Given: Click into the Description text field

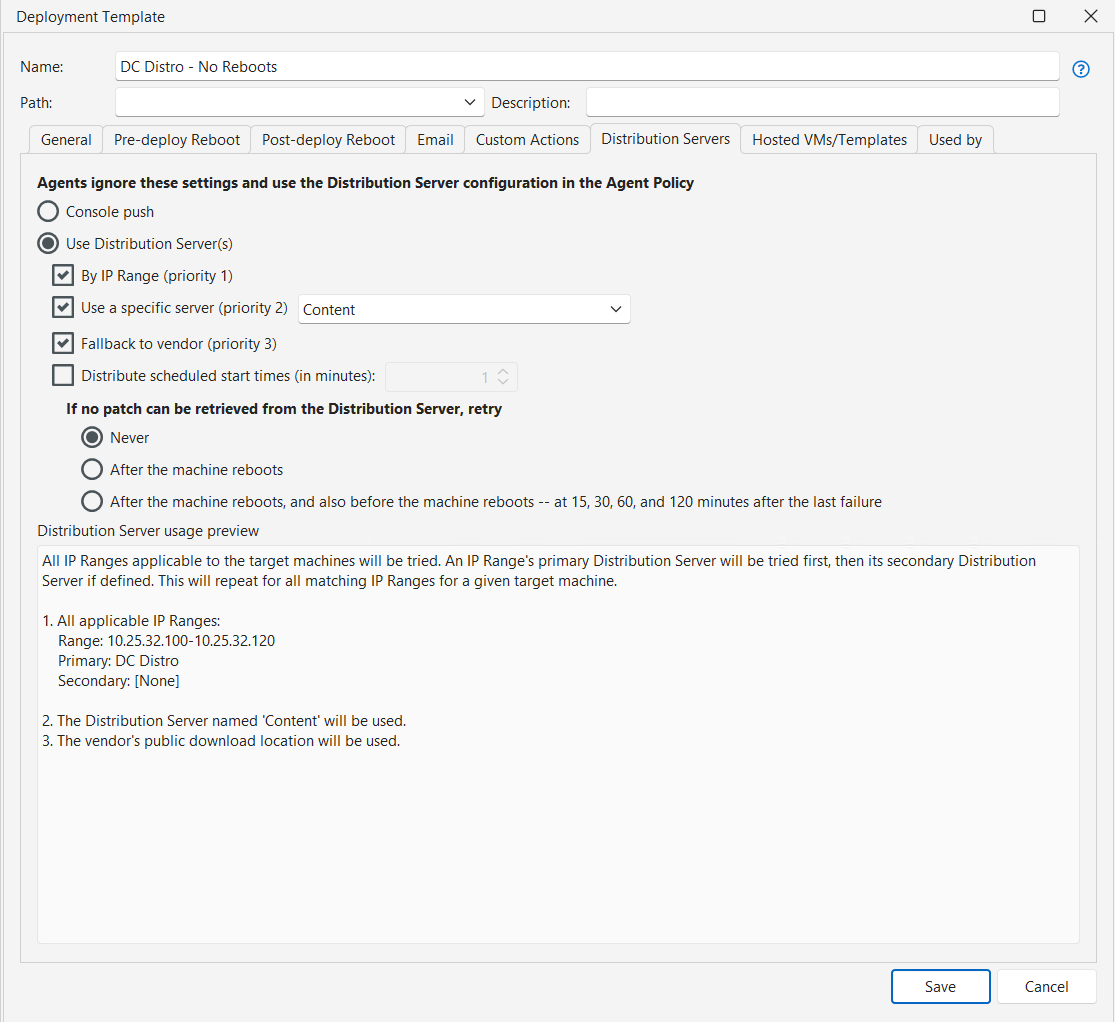Looking at the screenshot, I should point(821,102).
